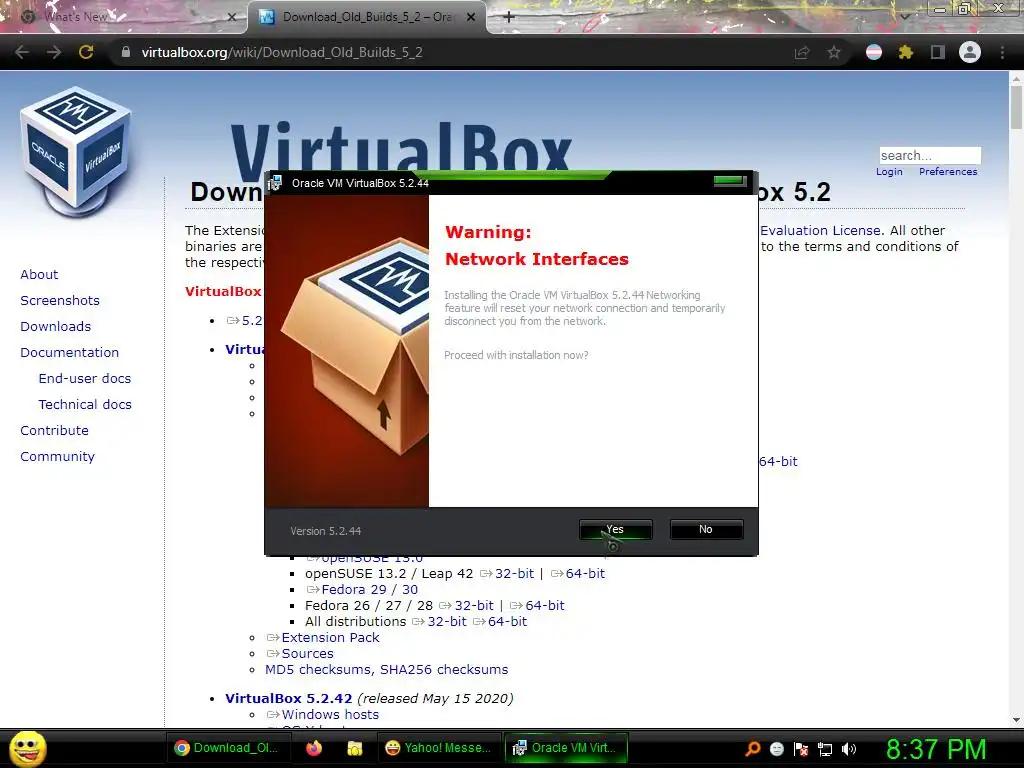Image resolution: width=1024 pixels, height=768 pixels.
Task: Open a new browser tab
Action: coord(509,17)
